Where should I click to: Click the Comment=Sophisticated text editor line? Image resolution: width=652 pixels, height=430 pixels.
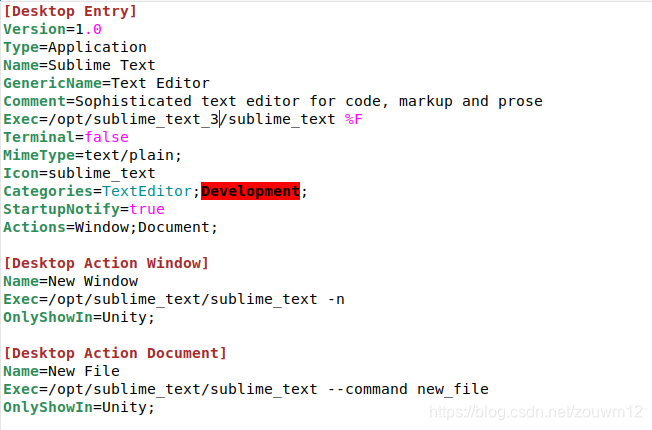click(273, 101)
